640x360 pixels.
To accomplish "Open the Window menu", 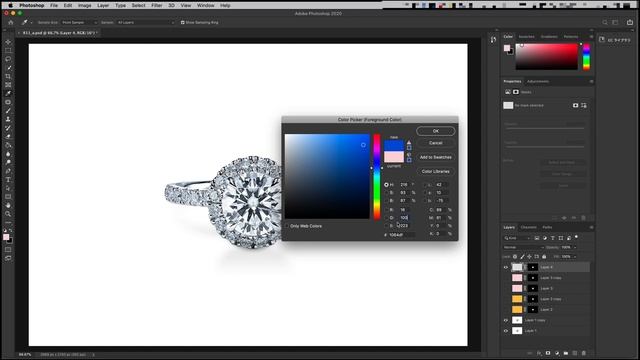I will pos(205,6).
